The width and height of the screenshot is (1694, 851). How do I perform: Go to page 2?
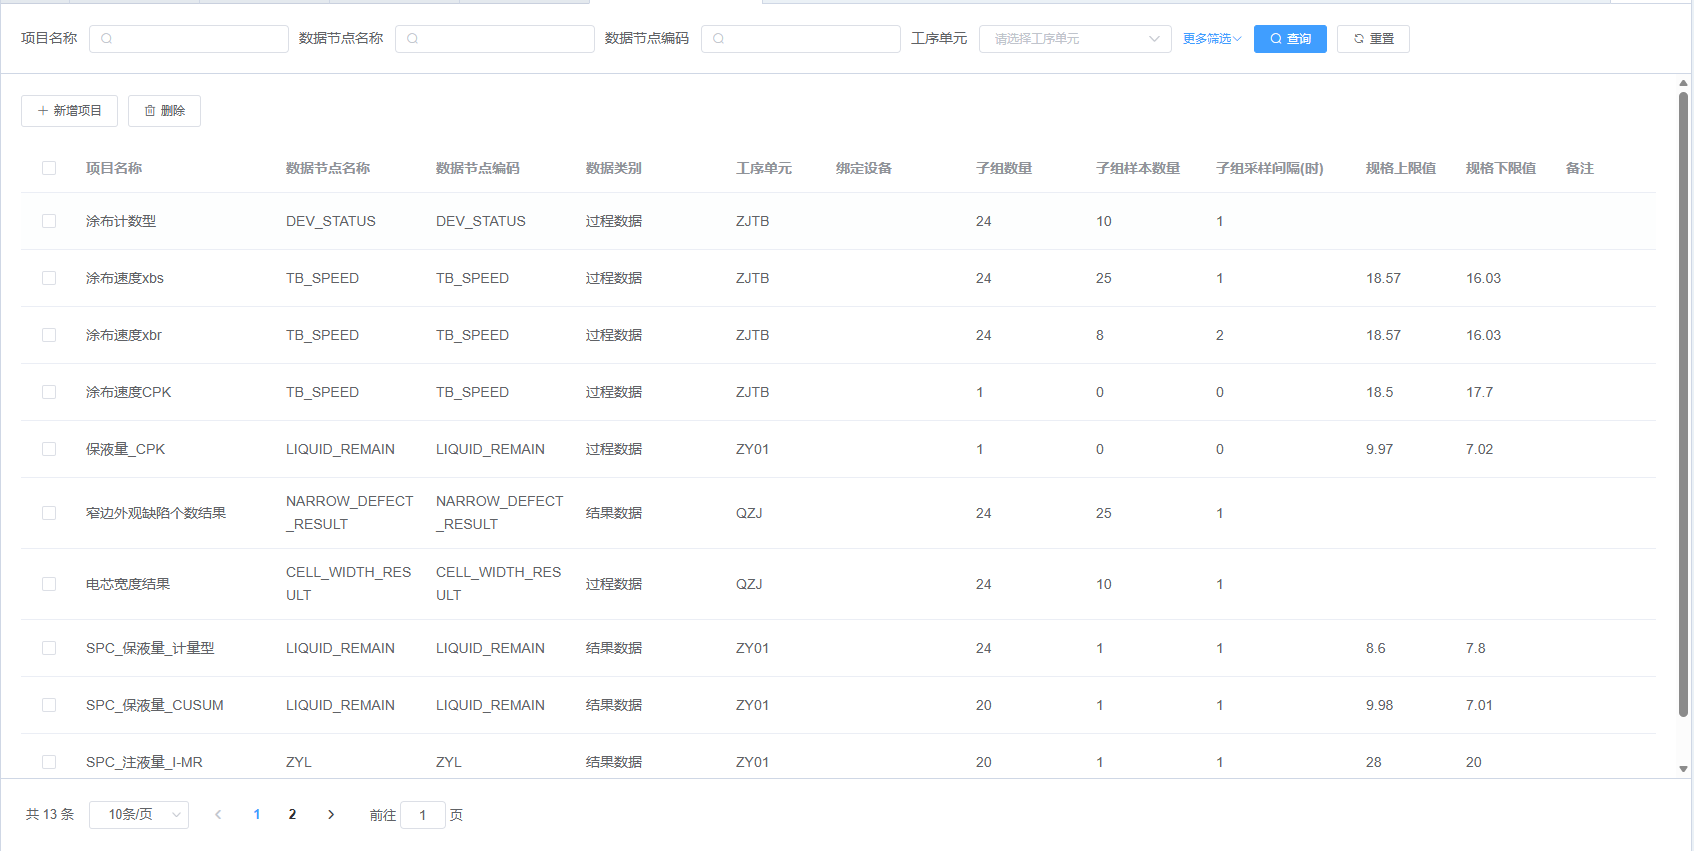[292, 815]
